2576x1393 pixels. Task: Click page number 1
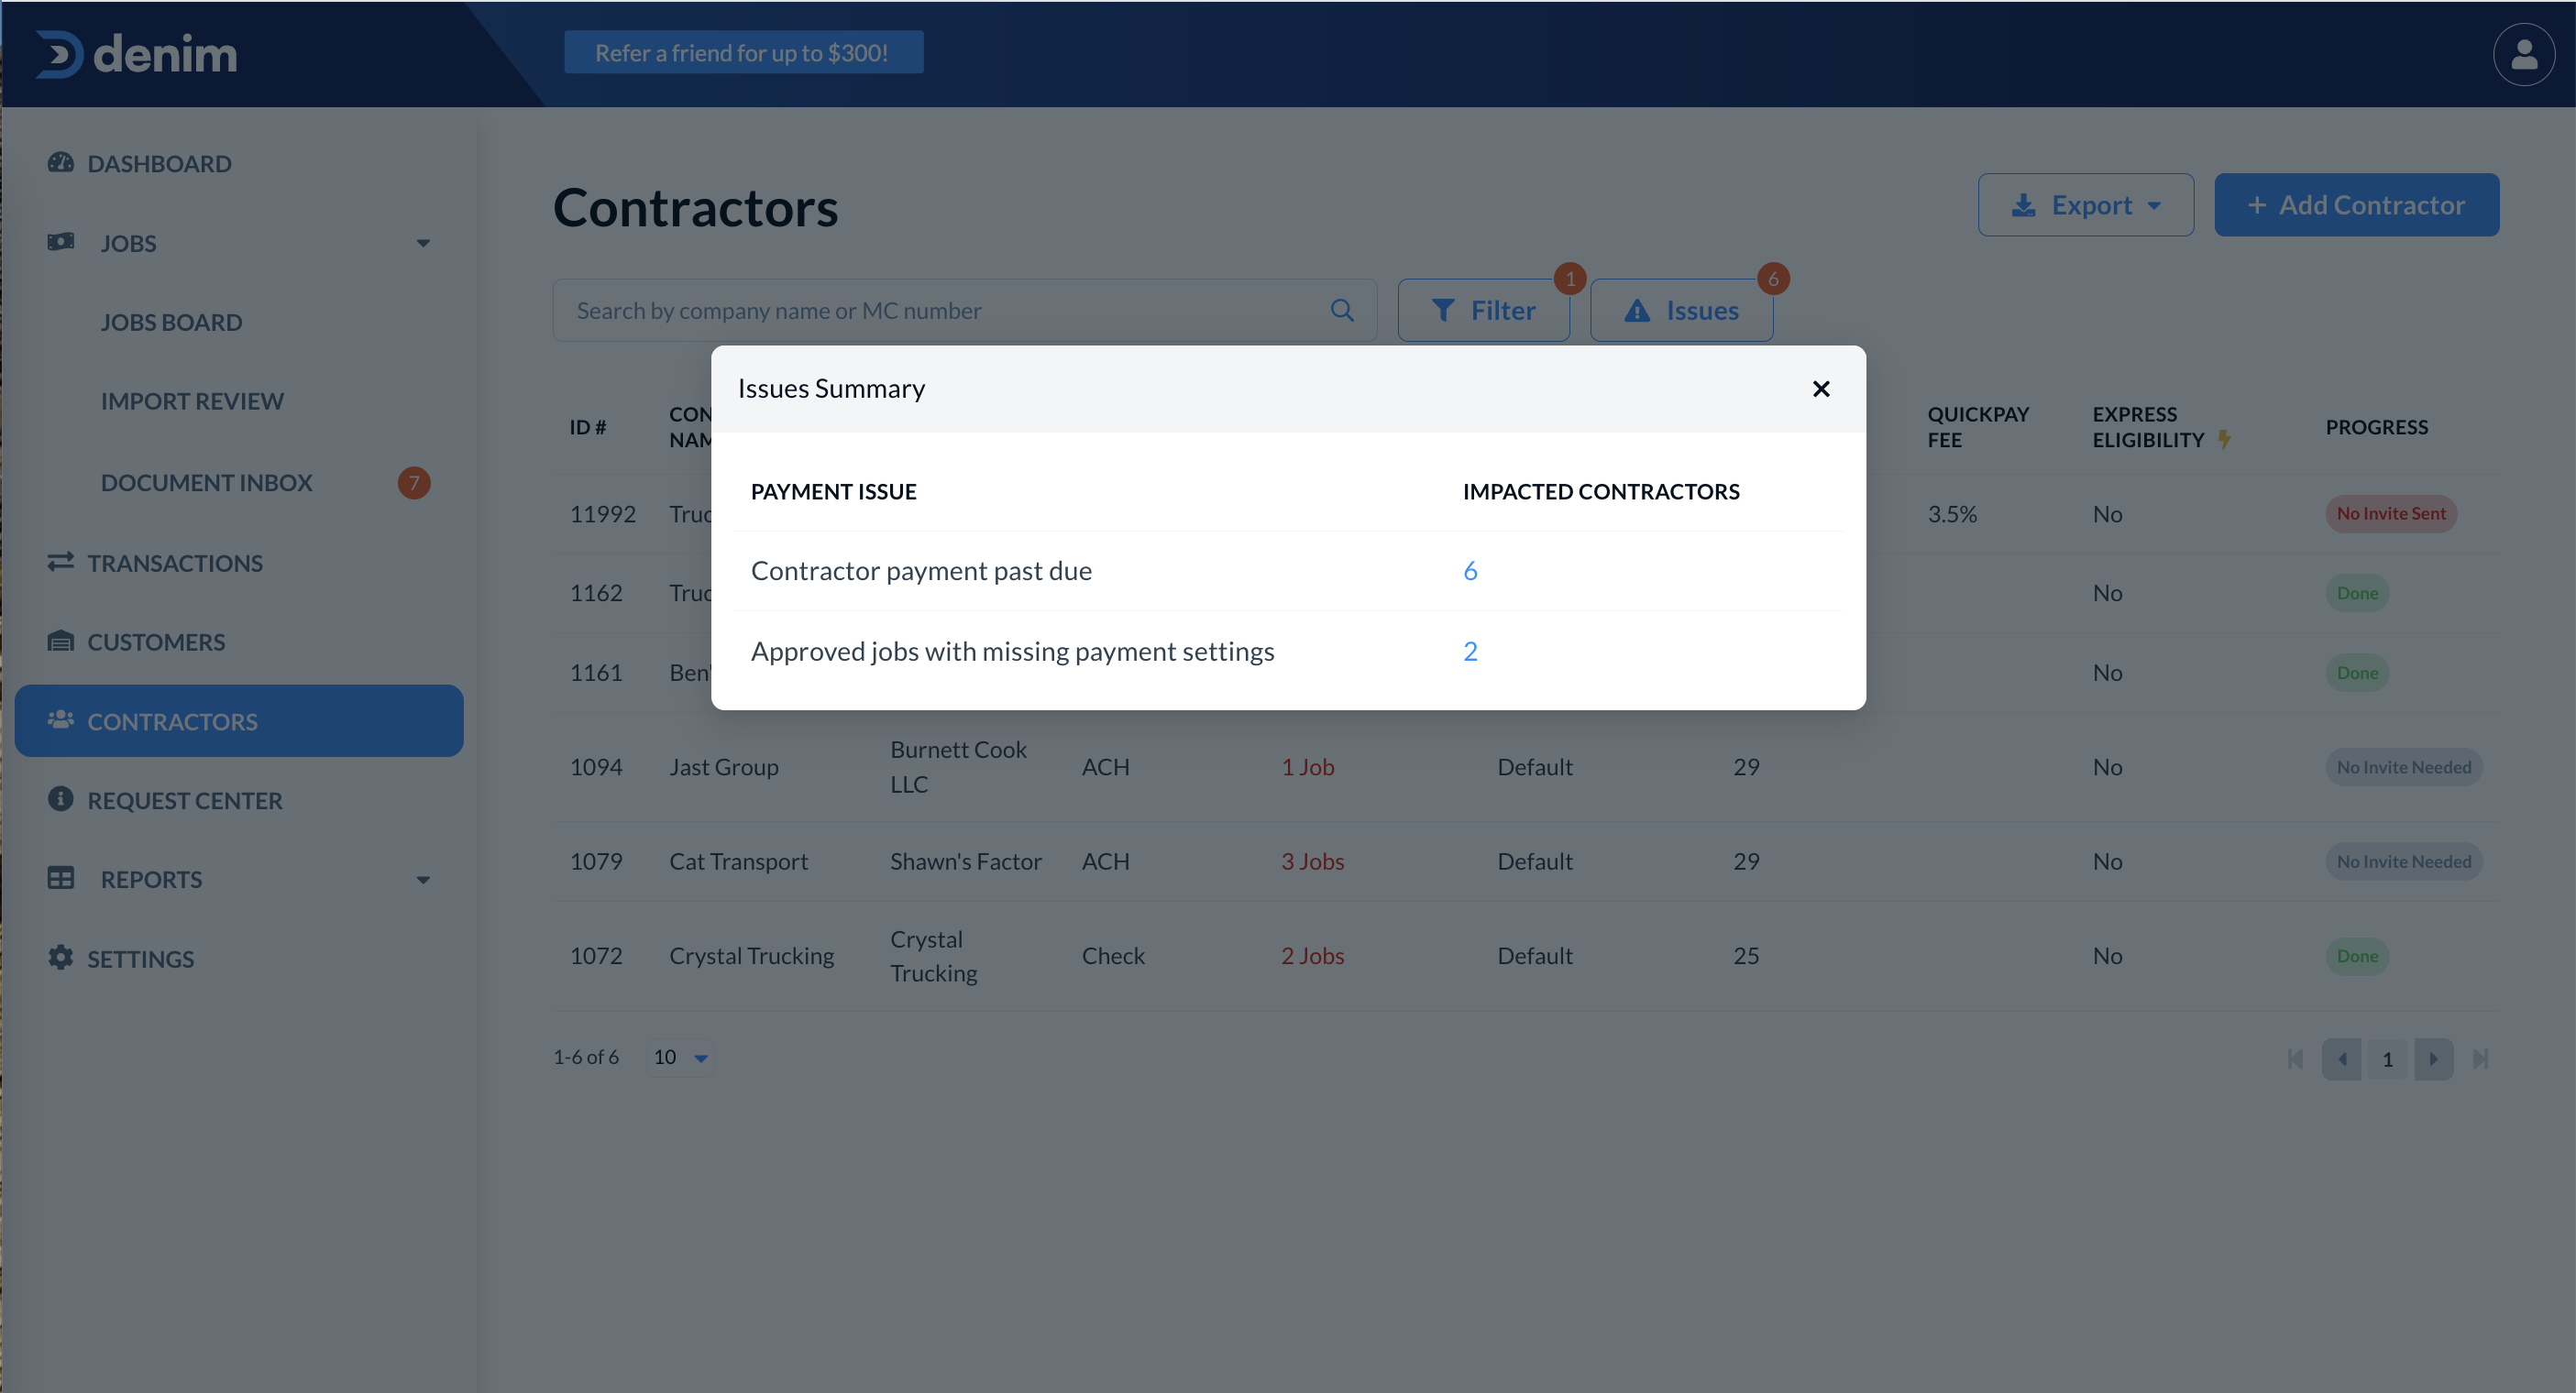pyautogui.click(x=2387, y=1060)
